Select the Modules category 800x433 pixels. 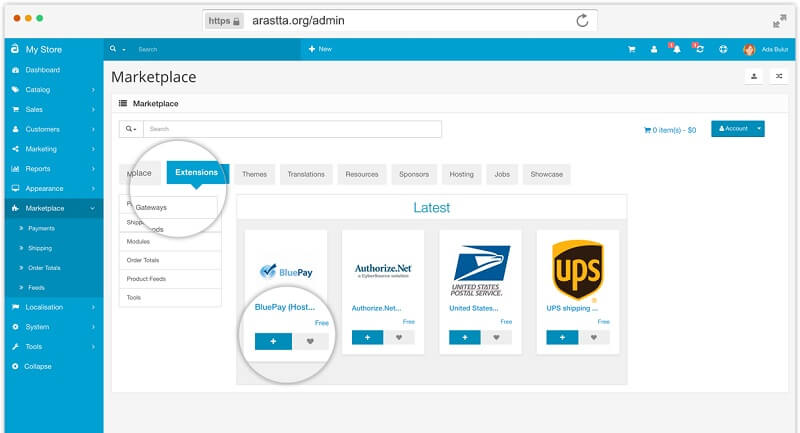point(170,241)
